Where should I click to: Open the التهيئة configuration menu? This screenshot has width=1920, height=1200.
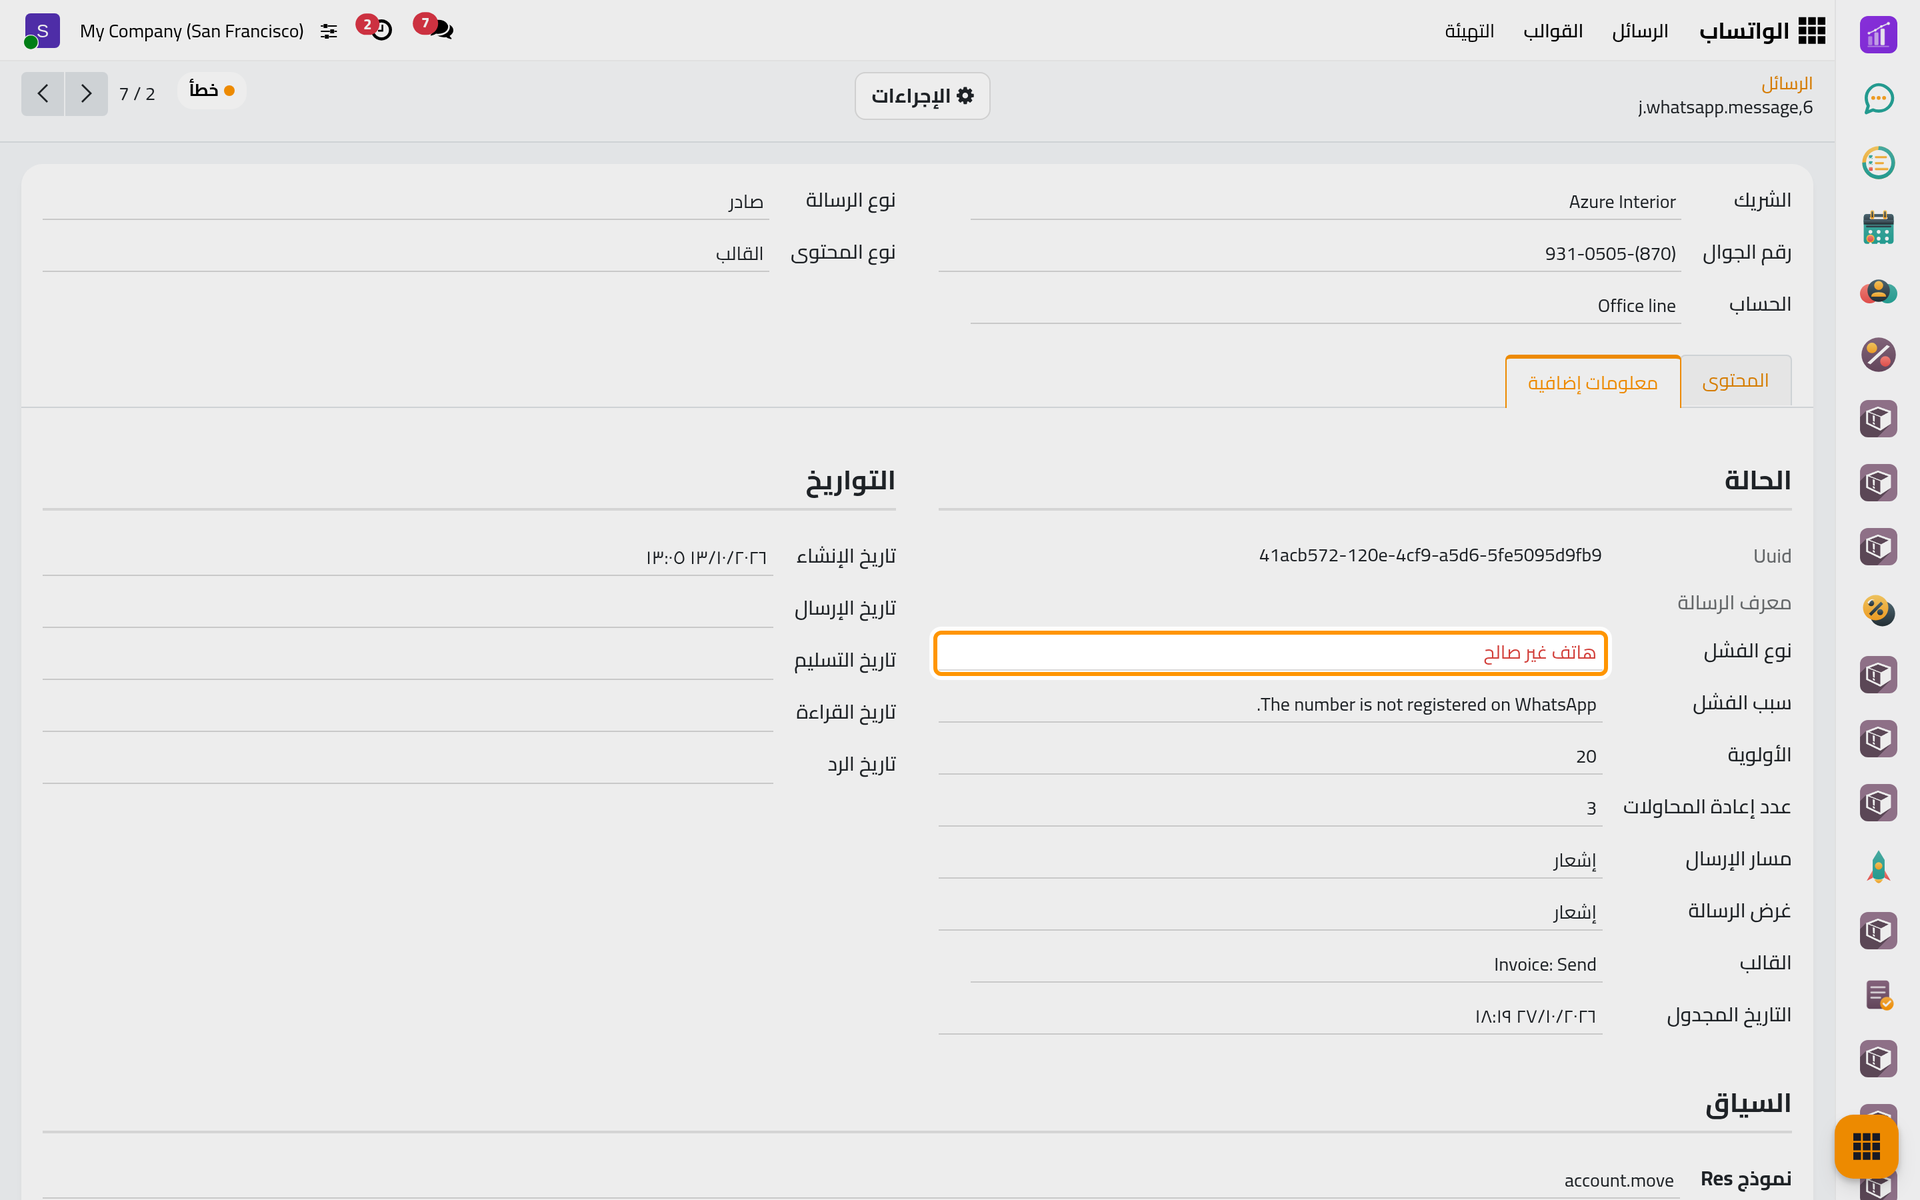[1469, 31]
